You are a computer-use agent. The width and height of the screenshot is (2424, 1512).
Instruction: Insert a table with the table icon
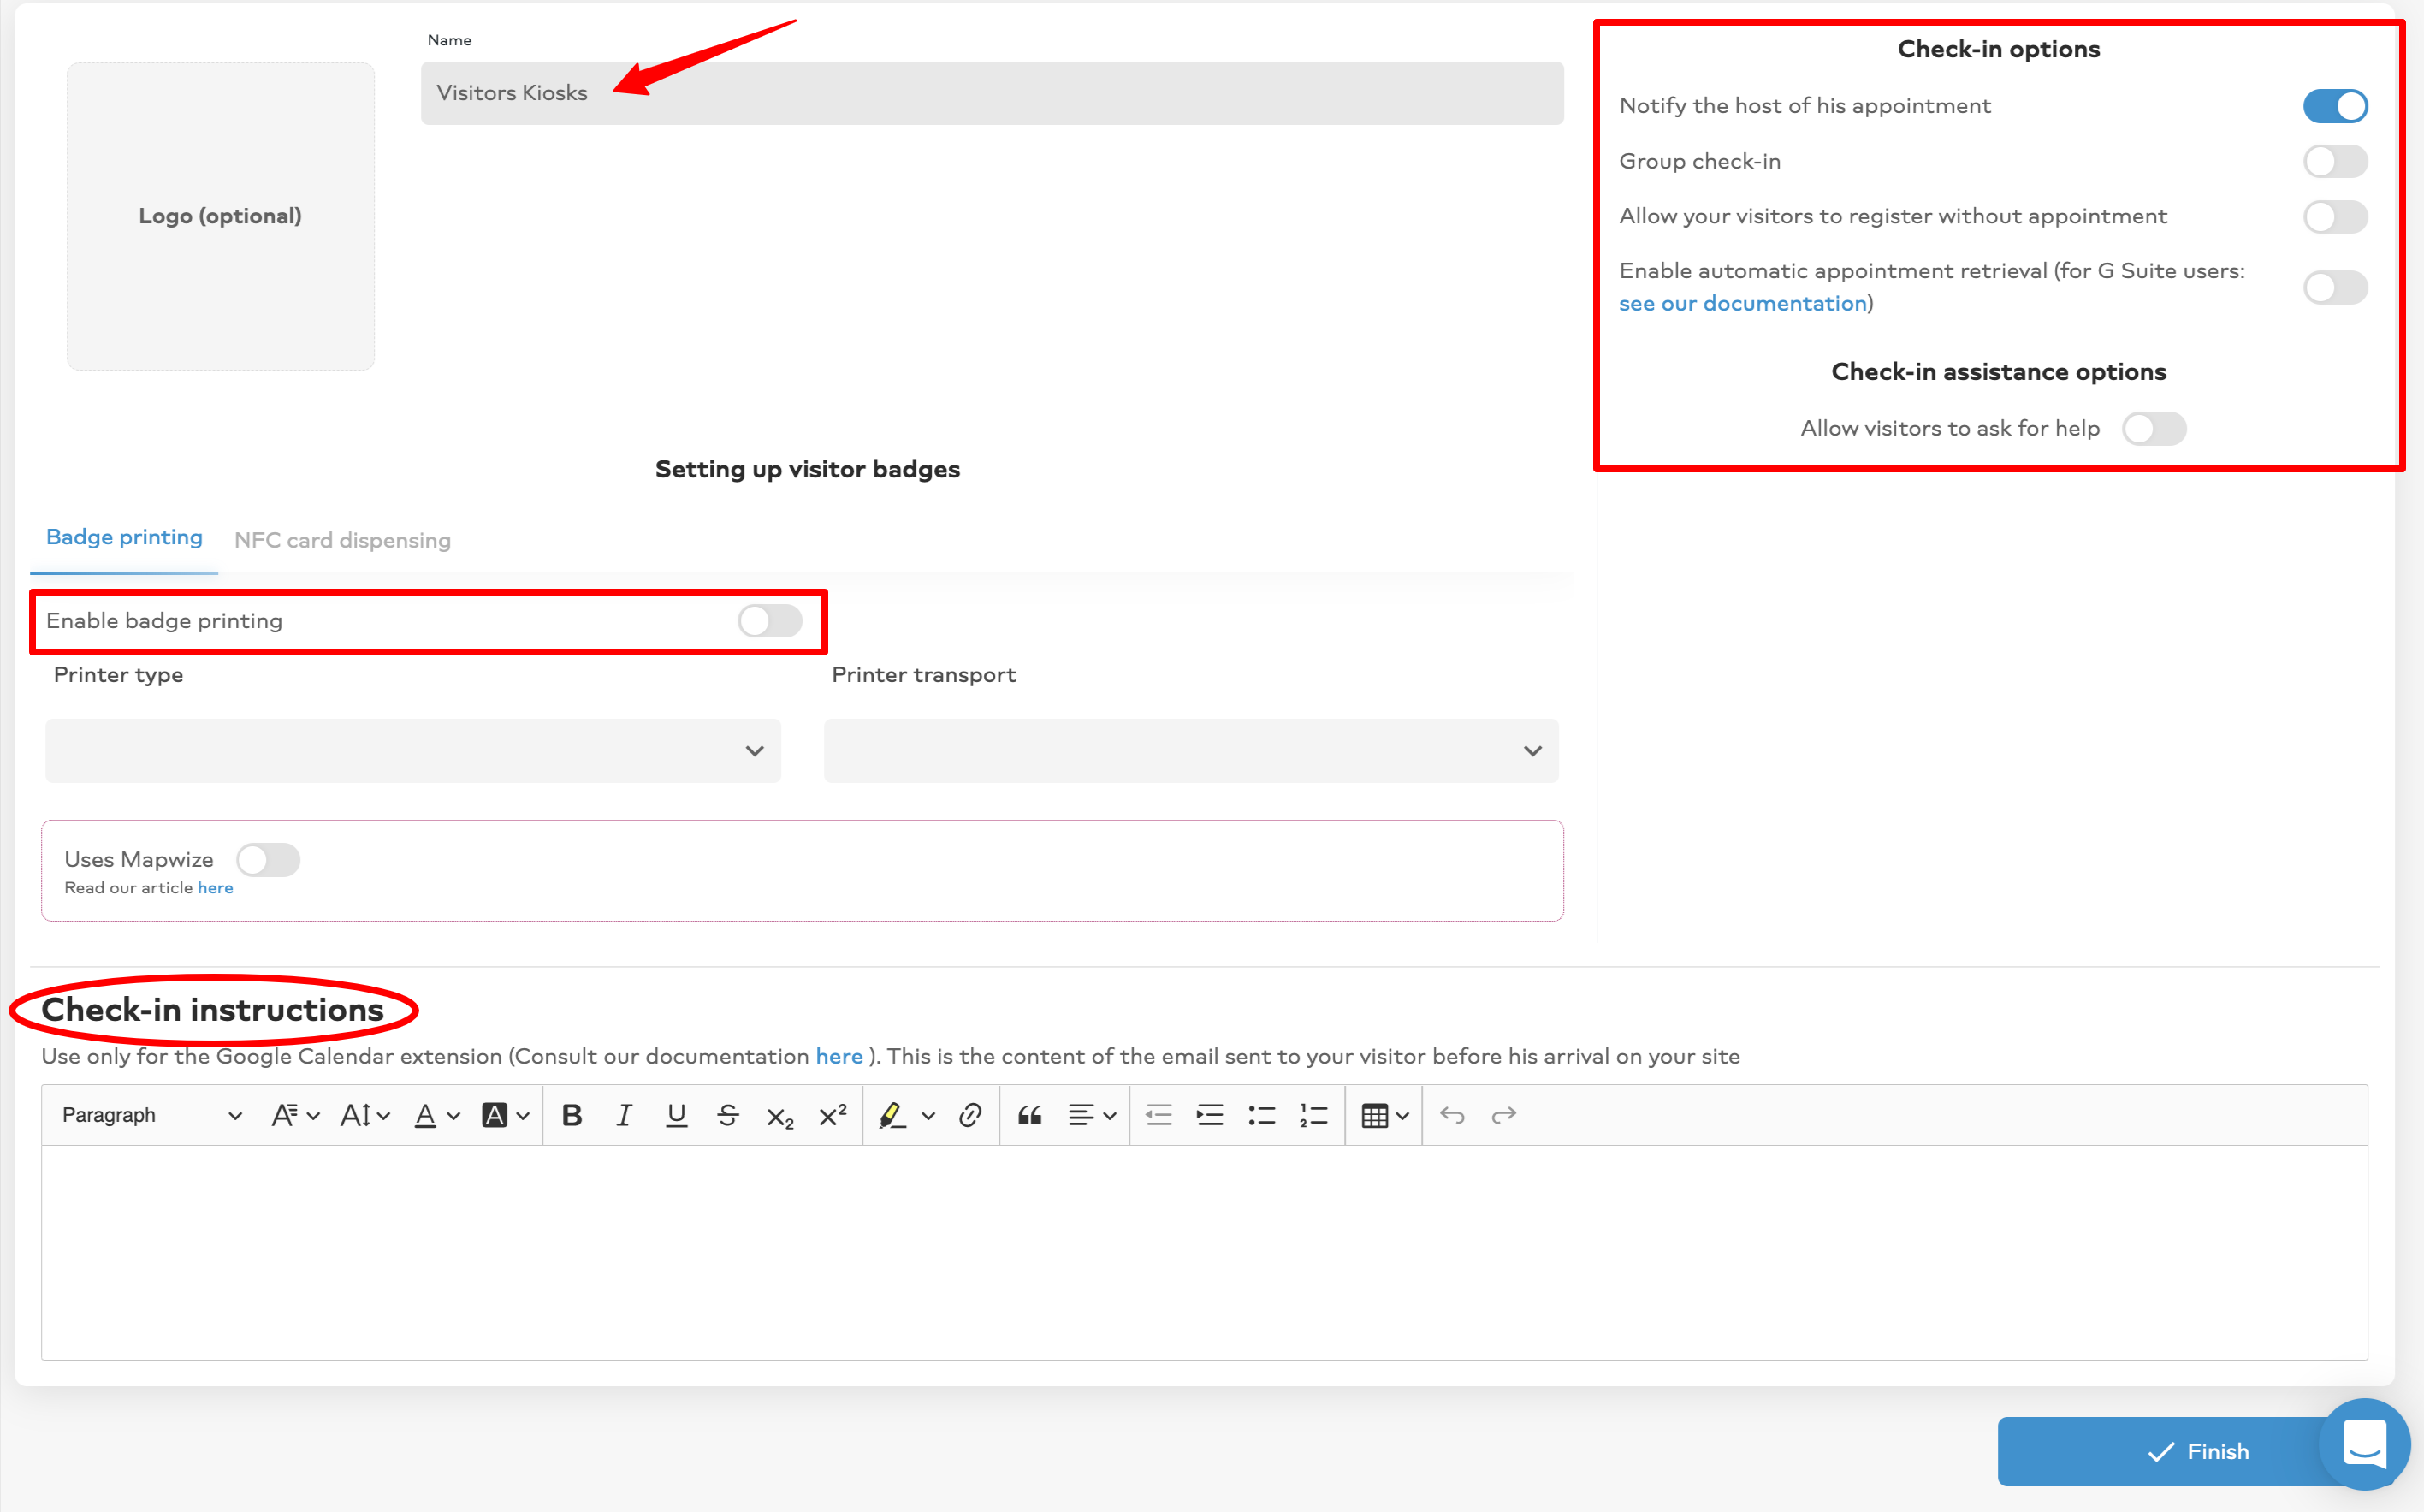[x=1375, y=1115]
